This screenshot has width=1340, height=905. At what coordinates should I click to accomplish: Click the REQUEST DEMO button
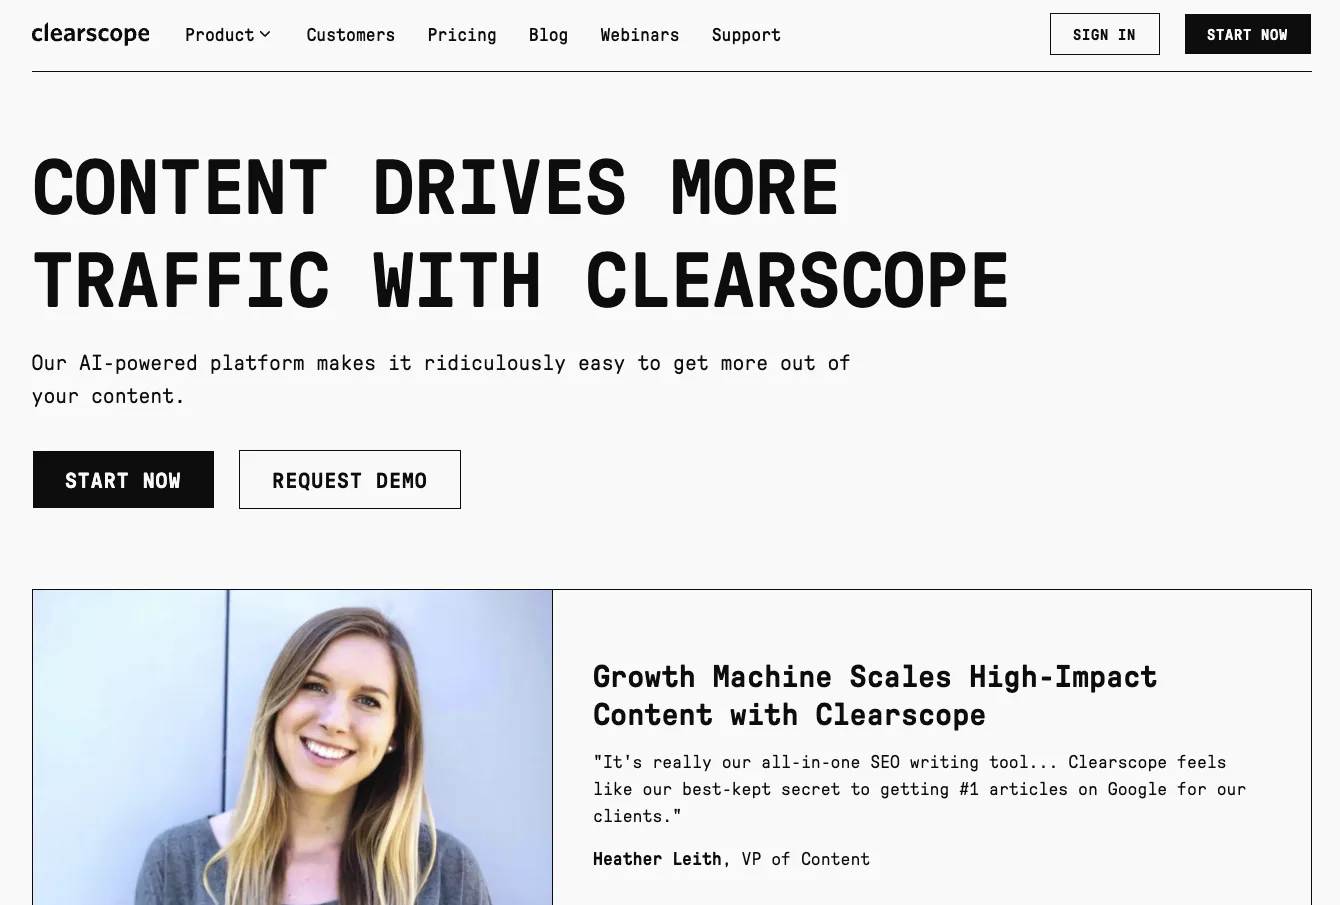(349, 479)
